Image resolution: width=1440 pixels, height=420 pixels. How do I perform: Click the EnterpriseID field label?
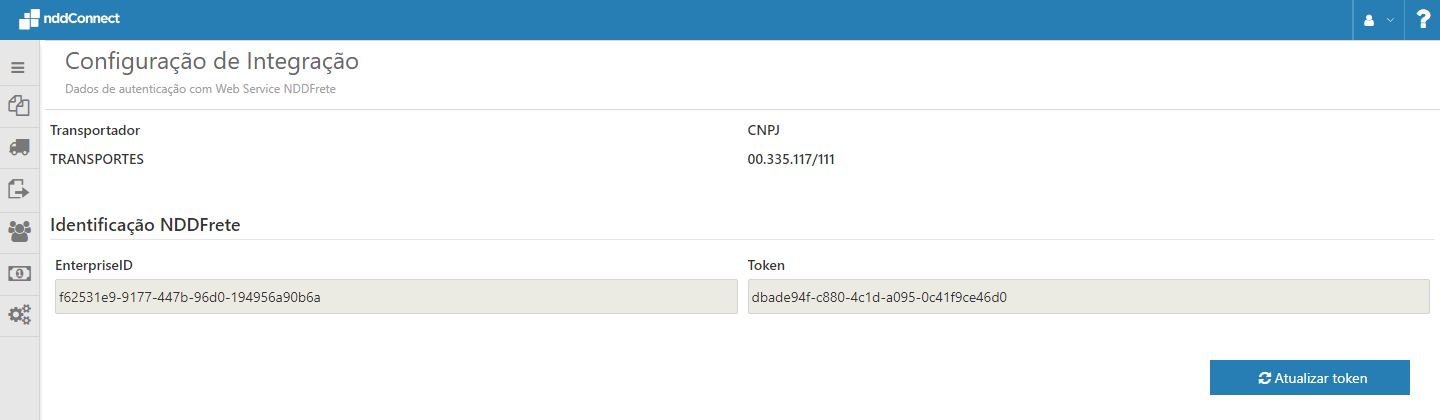tap(96, 265)
